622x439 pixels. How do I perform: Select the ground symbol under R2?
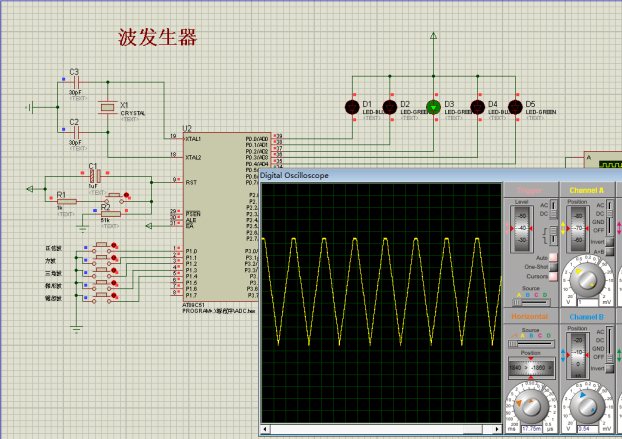coord(83,229)
